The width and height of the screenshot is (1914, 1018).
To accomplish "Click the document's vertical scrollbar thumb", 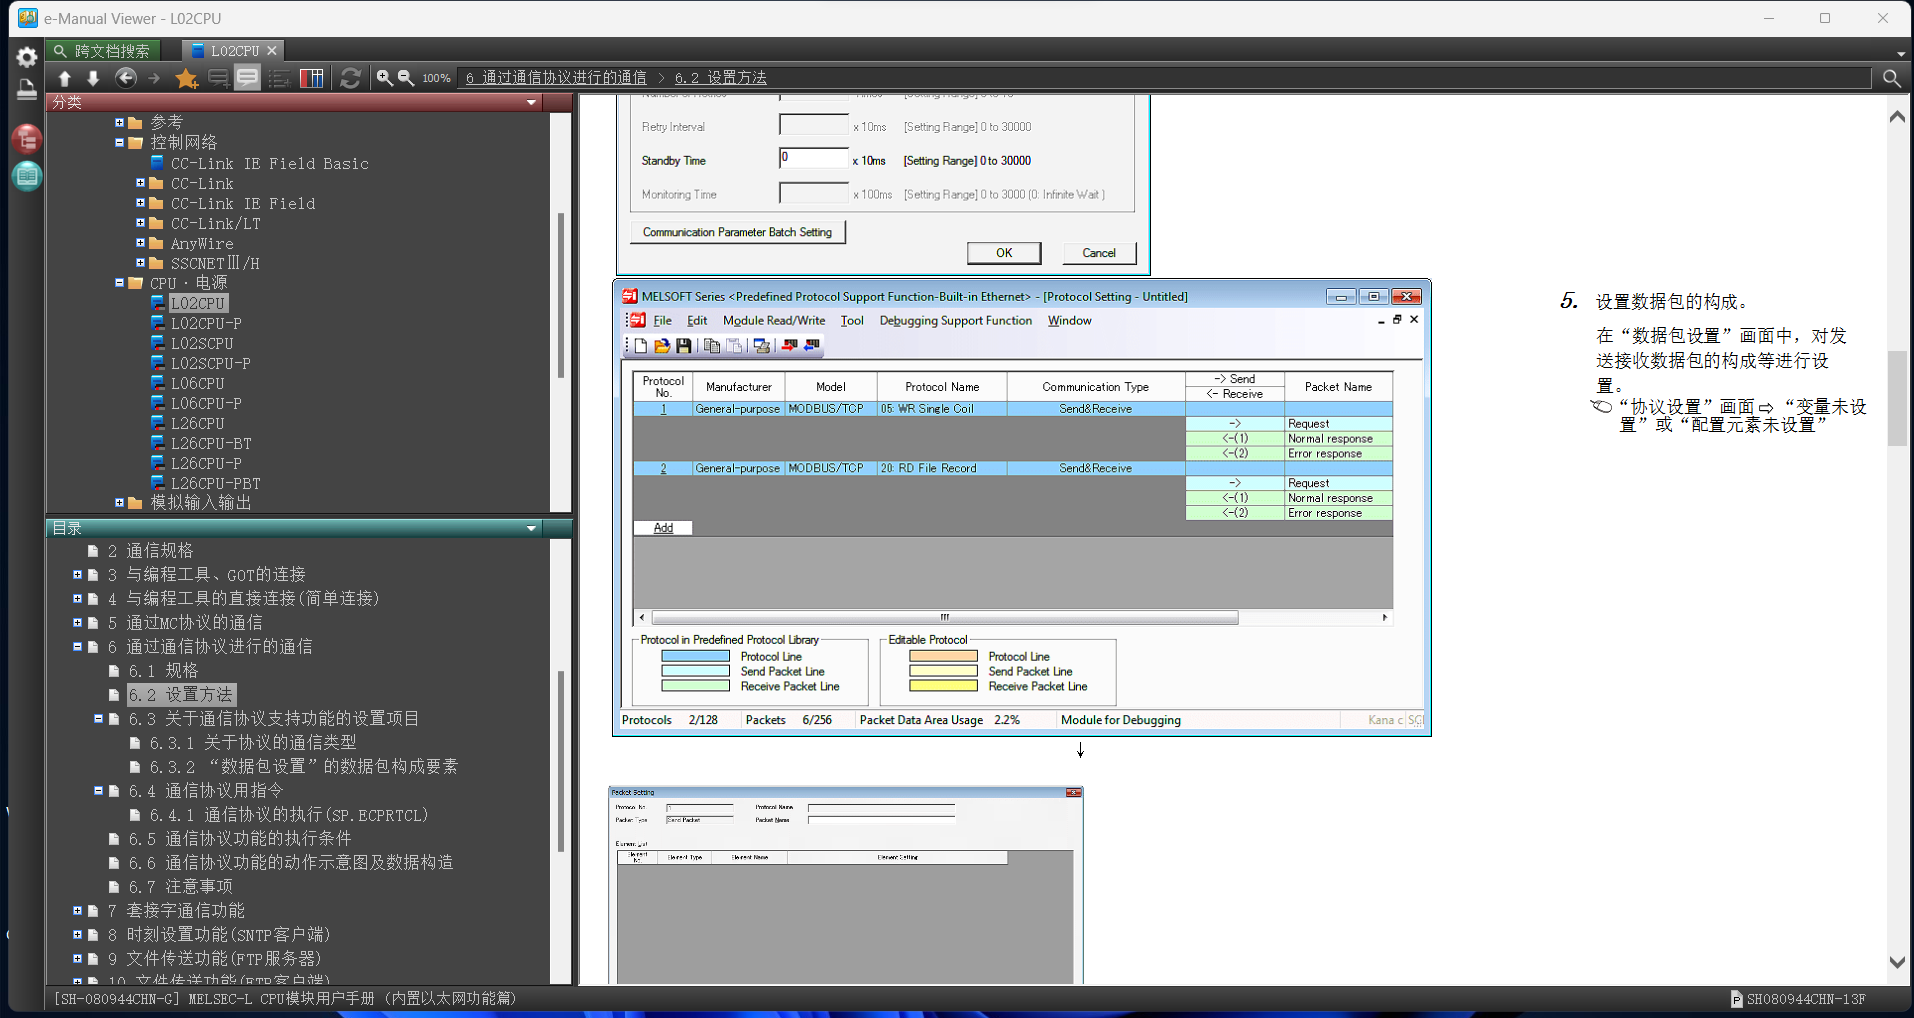I will pyautogui.click(x=1896, y=397).
